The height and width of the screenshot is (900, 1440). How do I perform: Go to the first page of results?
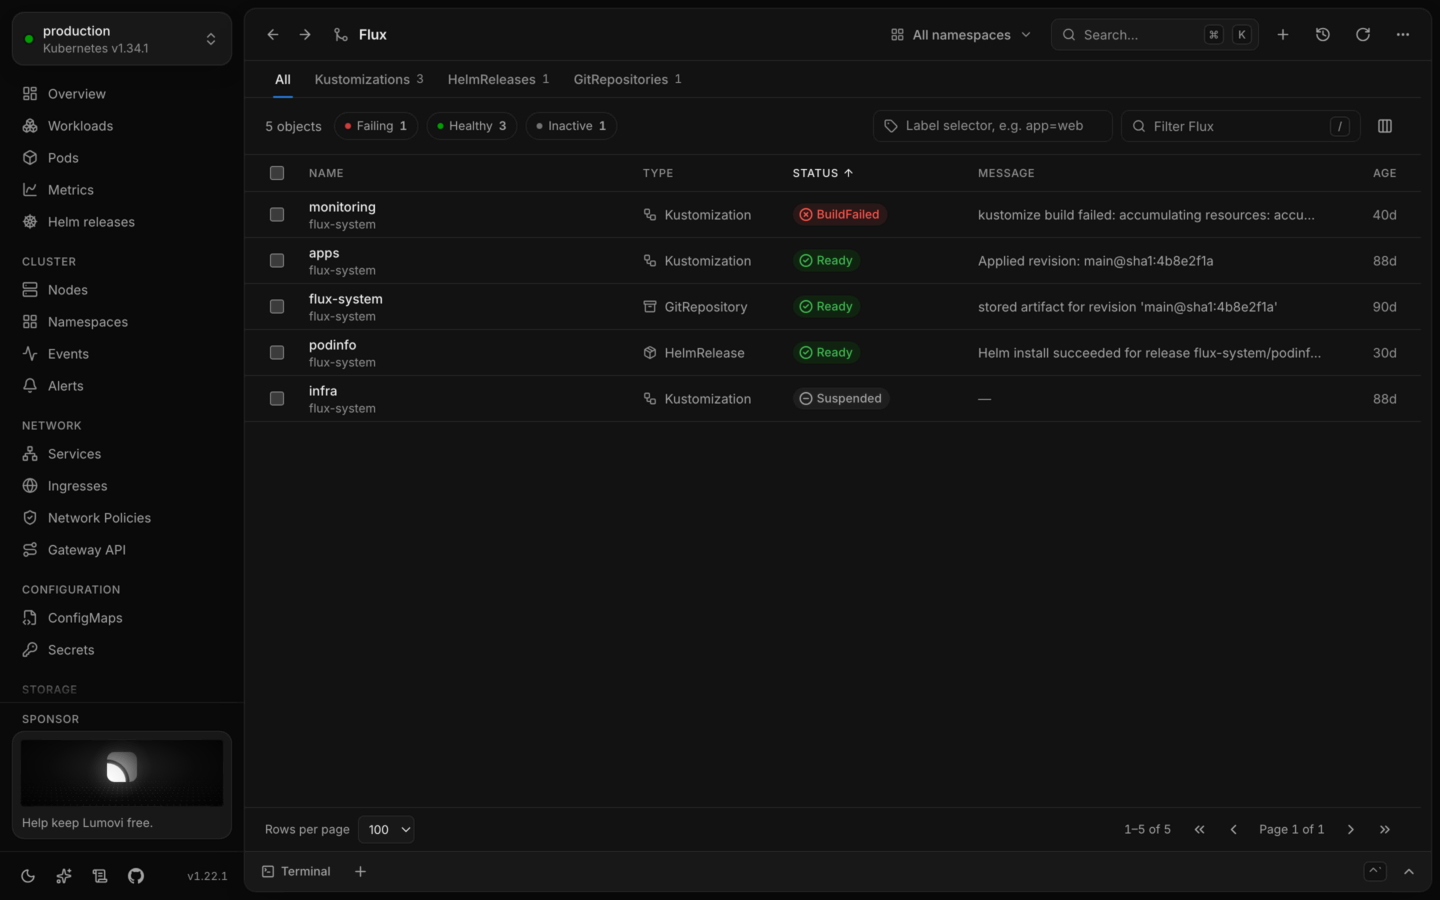click(1200, 830)
